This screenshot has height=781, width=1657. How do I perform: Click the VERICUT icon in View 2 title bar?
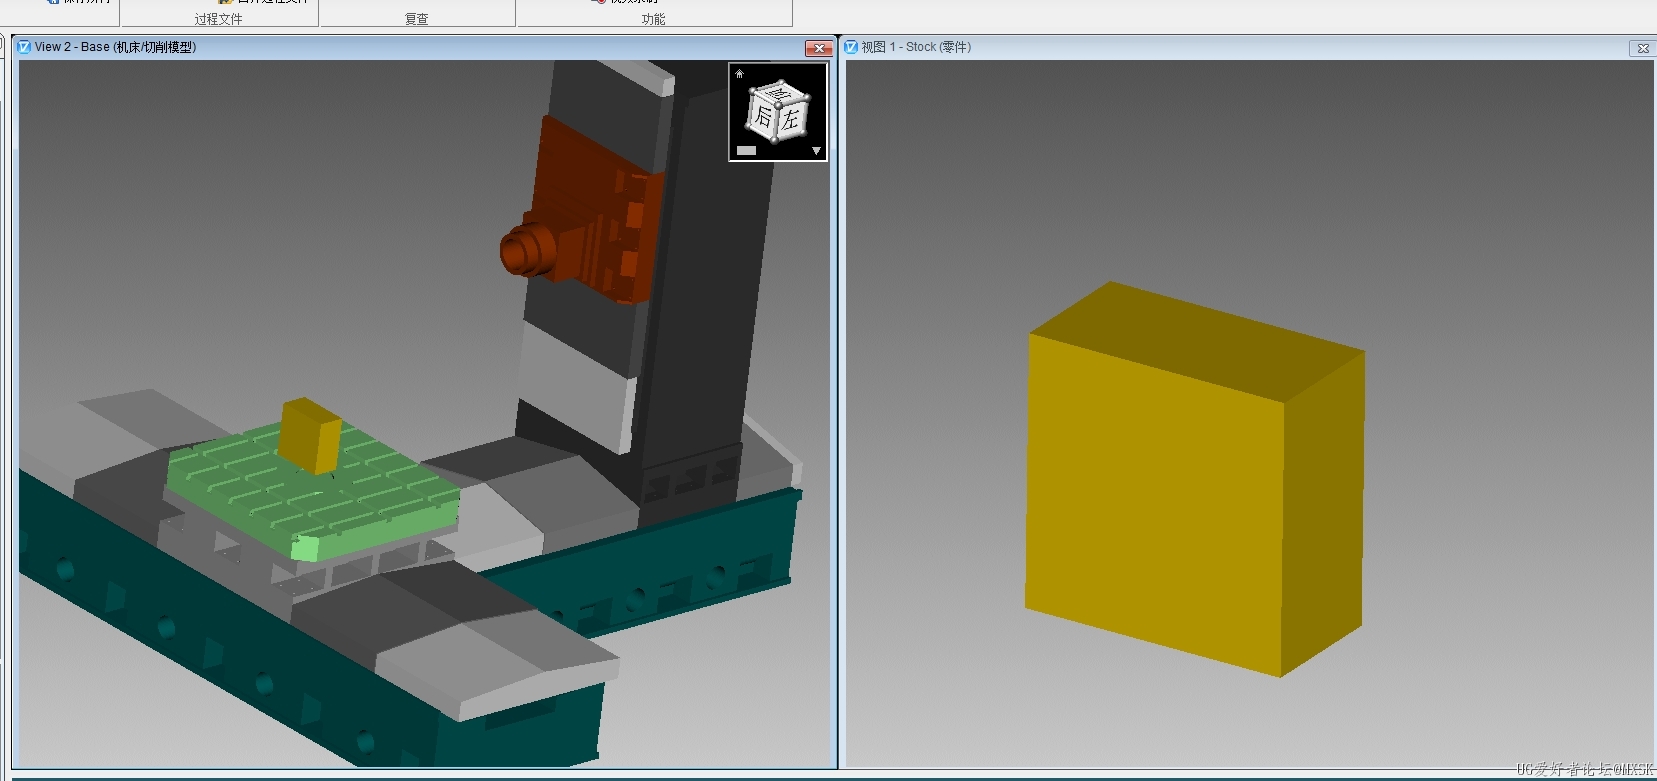tap(24, 47)
